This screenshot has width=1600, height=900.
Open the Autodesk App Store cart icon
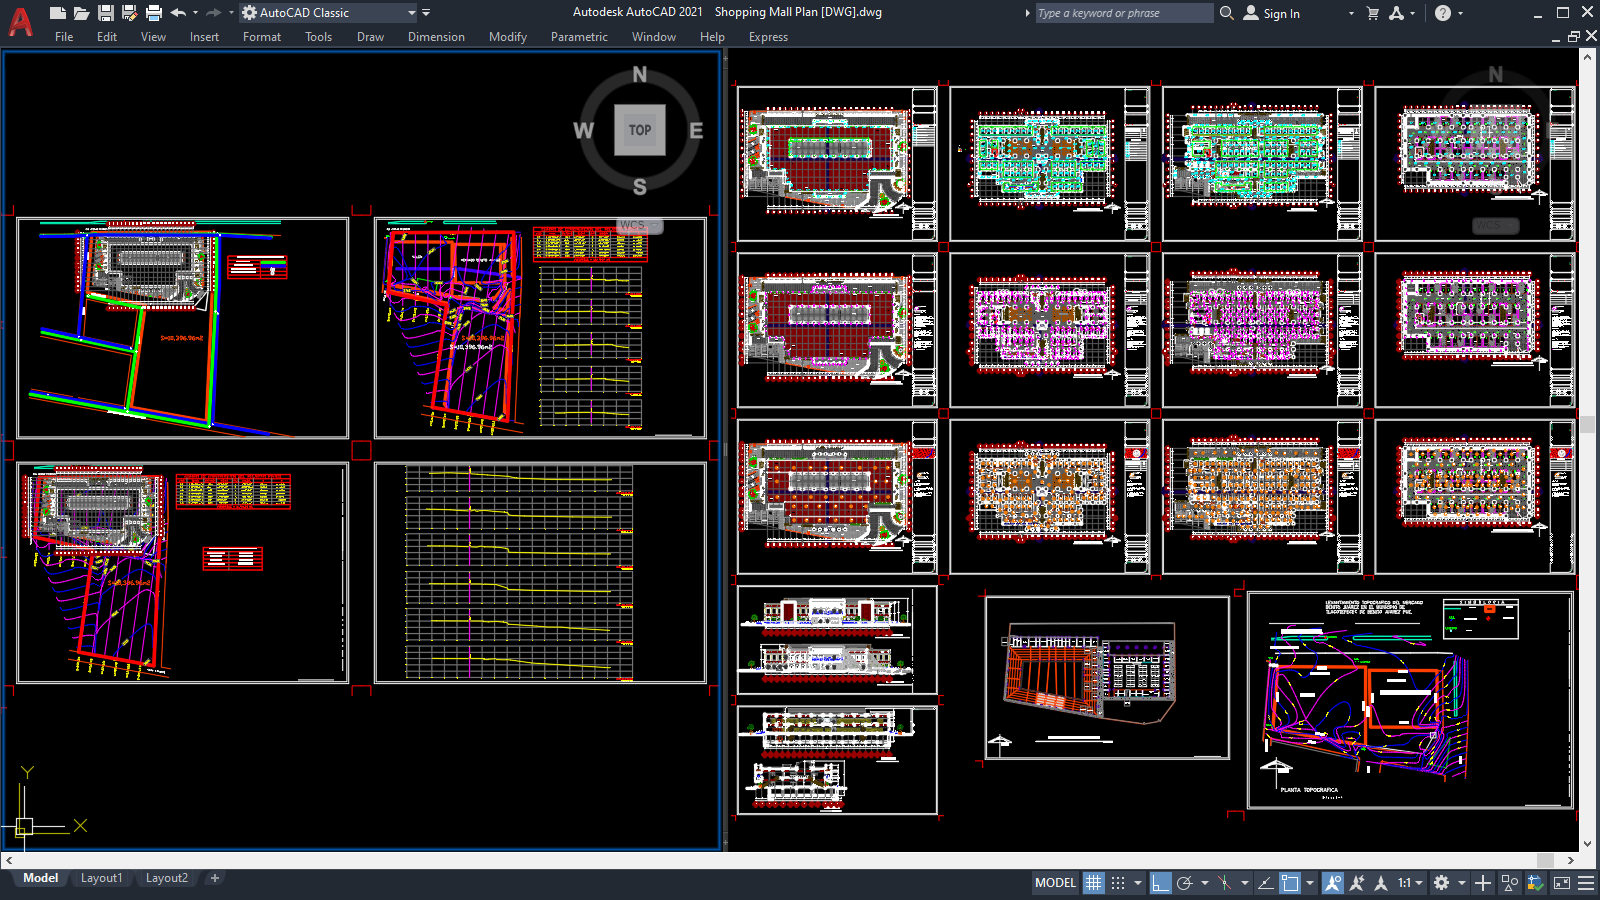[1372, 13]
